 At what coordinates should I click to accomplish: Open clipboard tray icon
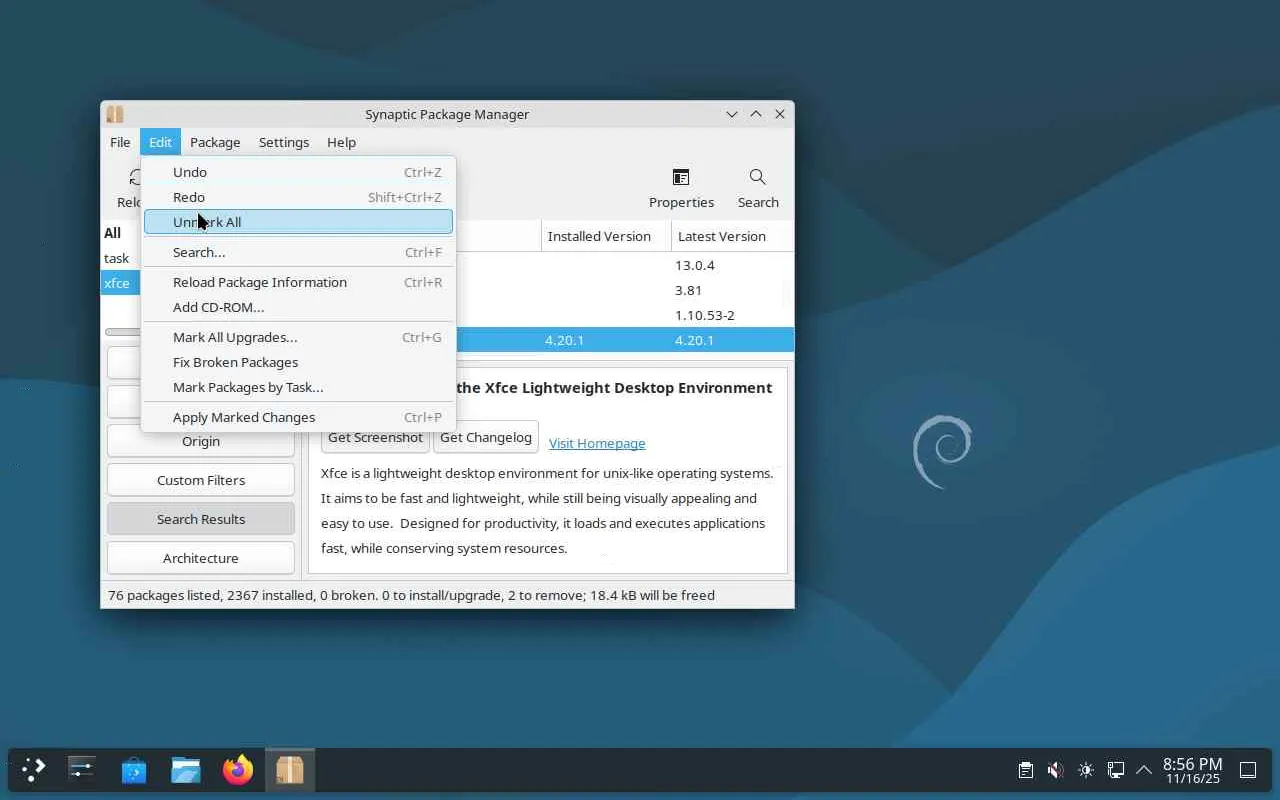pos(1026,770)
